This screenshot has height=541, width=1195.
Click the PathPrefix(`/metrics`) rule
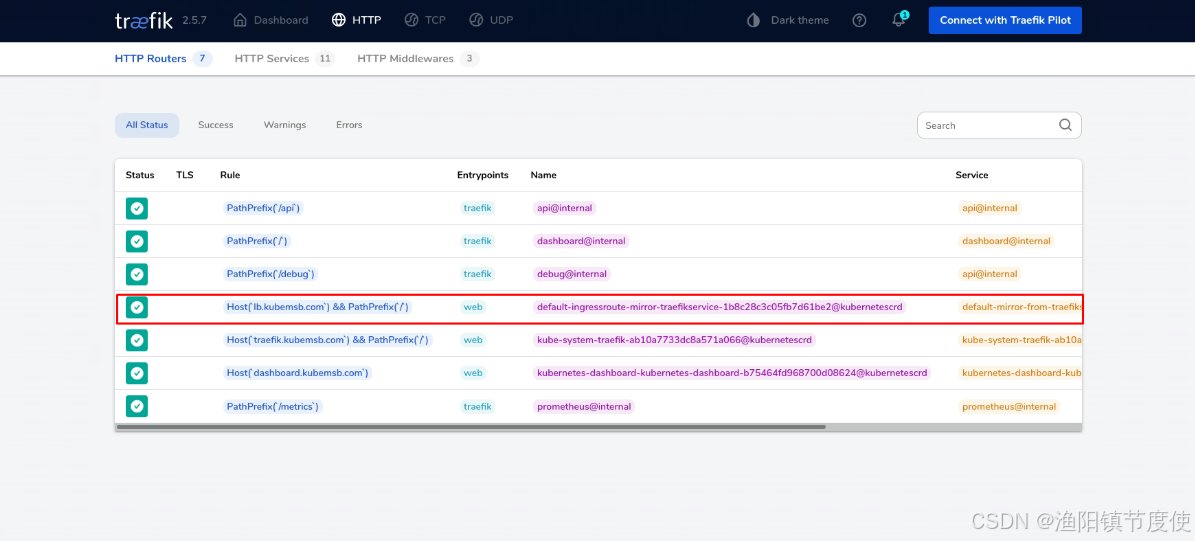click(273, 406)
